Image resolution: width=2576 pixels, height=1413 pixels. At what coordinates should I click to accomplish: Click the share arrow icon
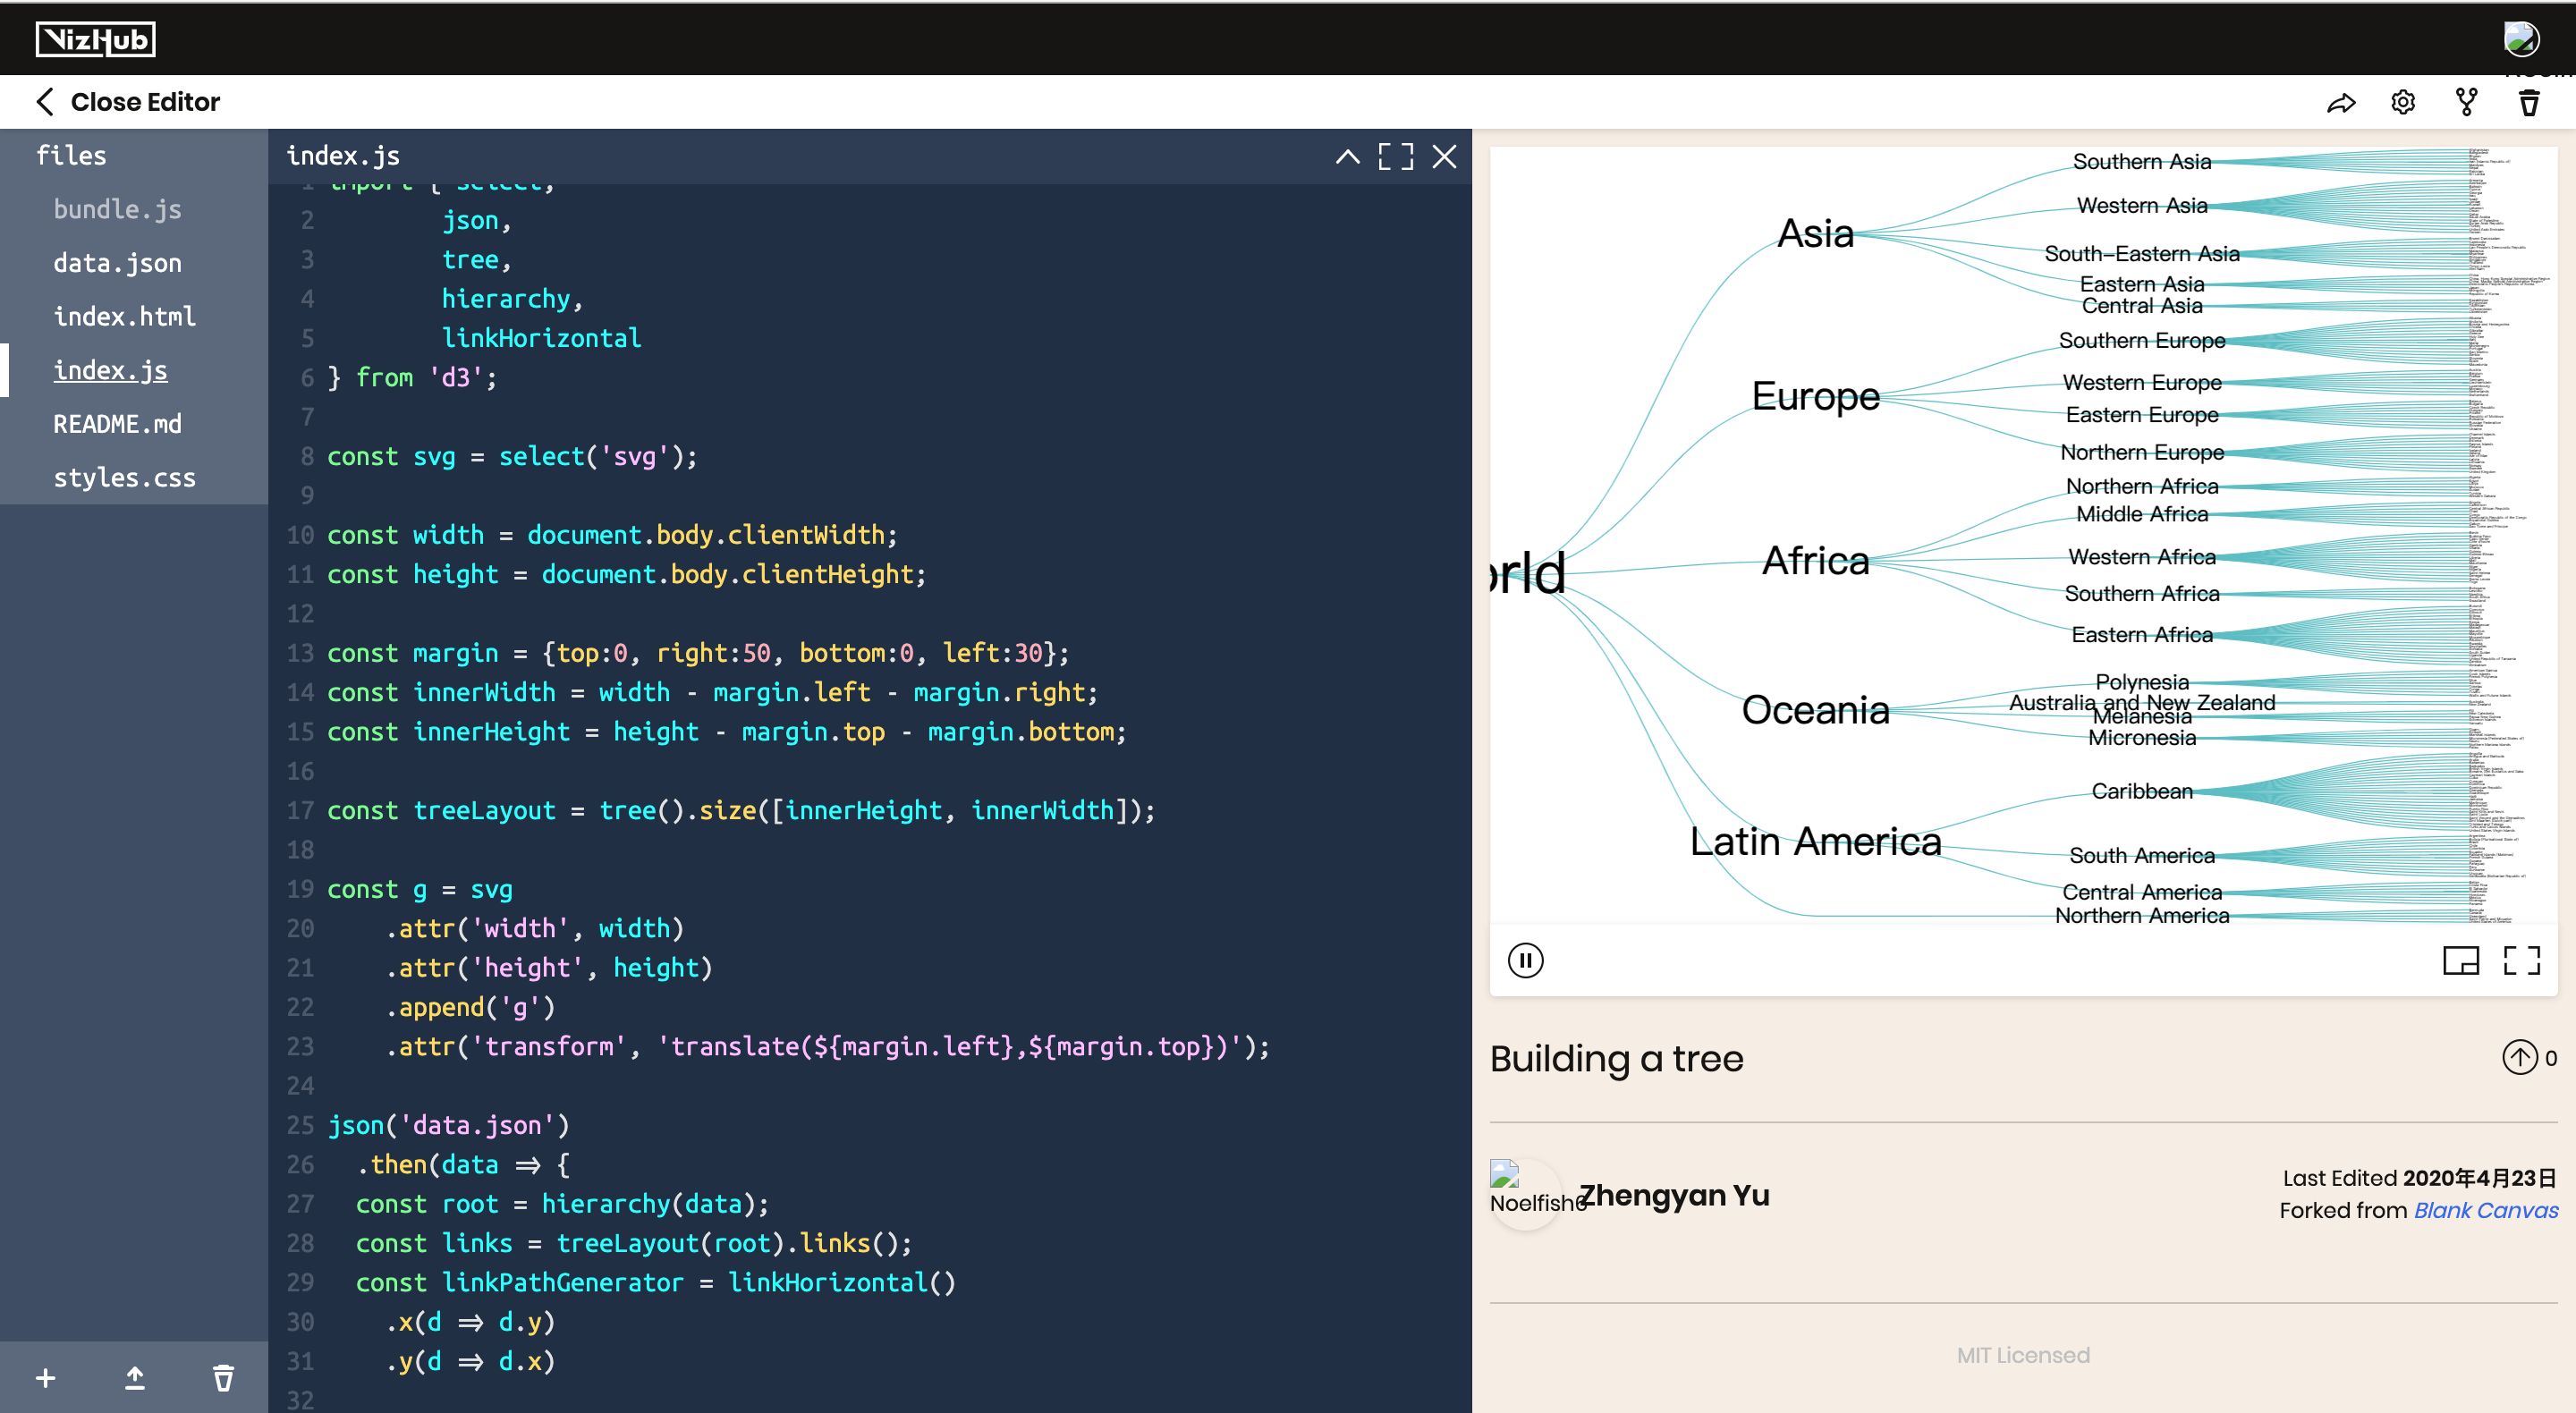tap(2341, 103)
